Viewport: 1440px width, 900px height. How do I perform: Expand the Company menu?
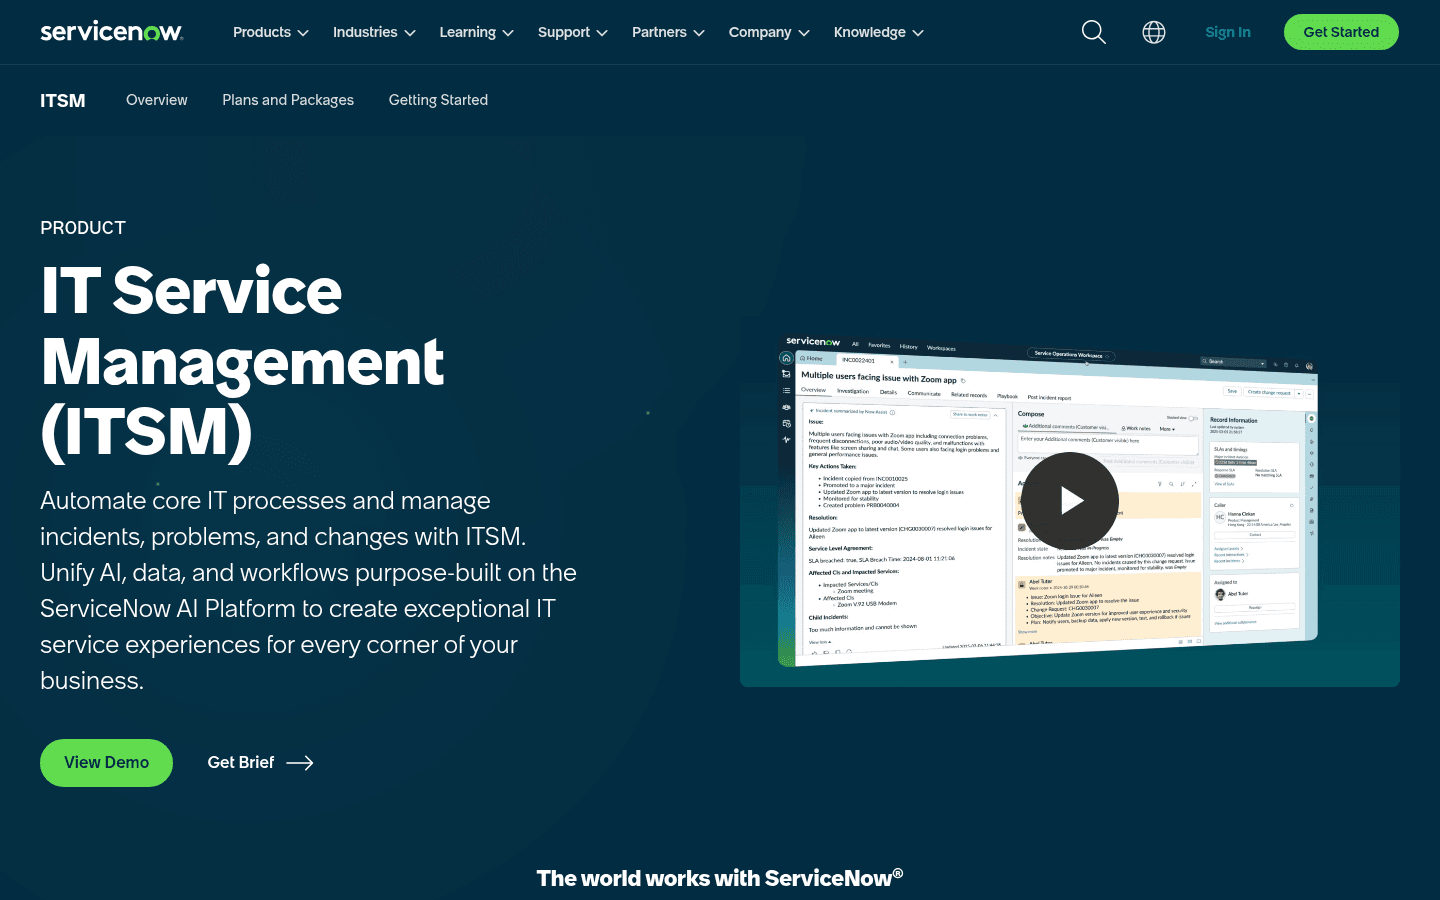click(x=769, y=32)
